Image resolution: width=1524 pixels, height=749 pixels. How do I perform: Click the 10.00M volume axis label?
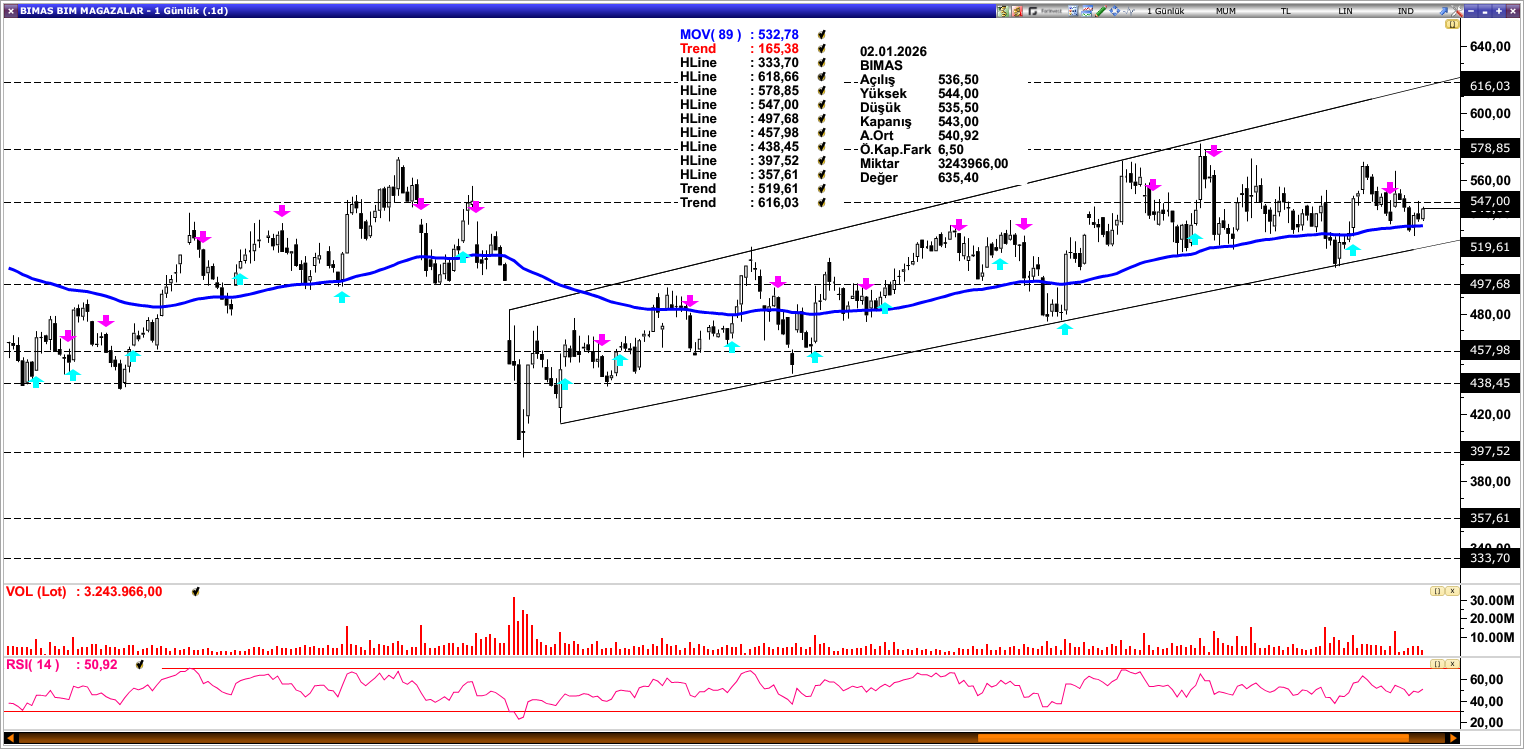1490,637
